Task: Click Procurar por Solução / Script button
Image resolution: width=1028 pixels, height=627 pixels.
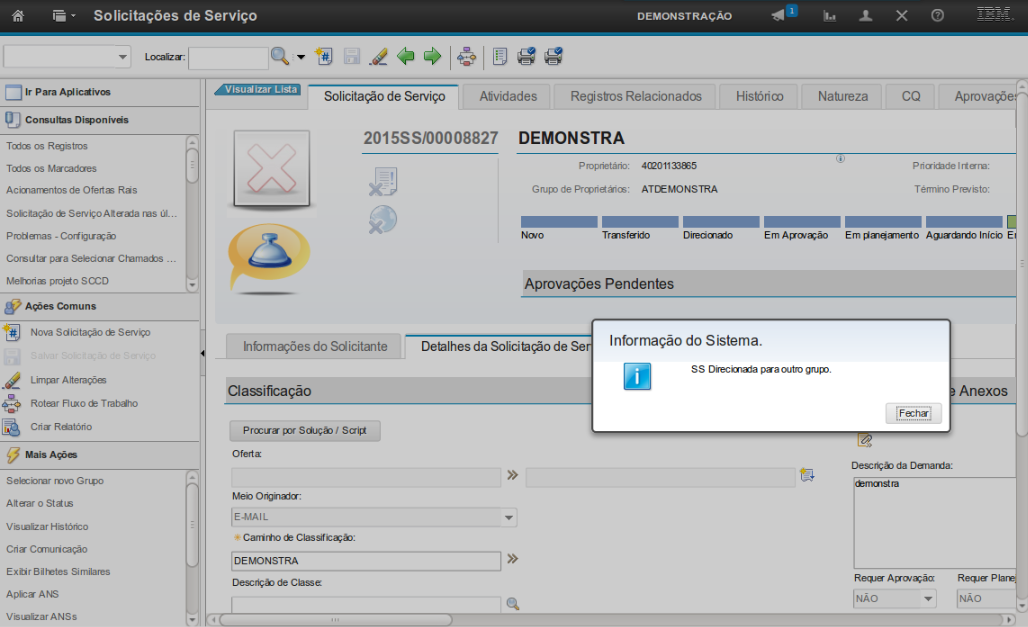Action: coord(305,431)
